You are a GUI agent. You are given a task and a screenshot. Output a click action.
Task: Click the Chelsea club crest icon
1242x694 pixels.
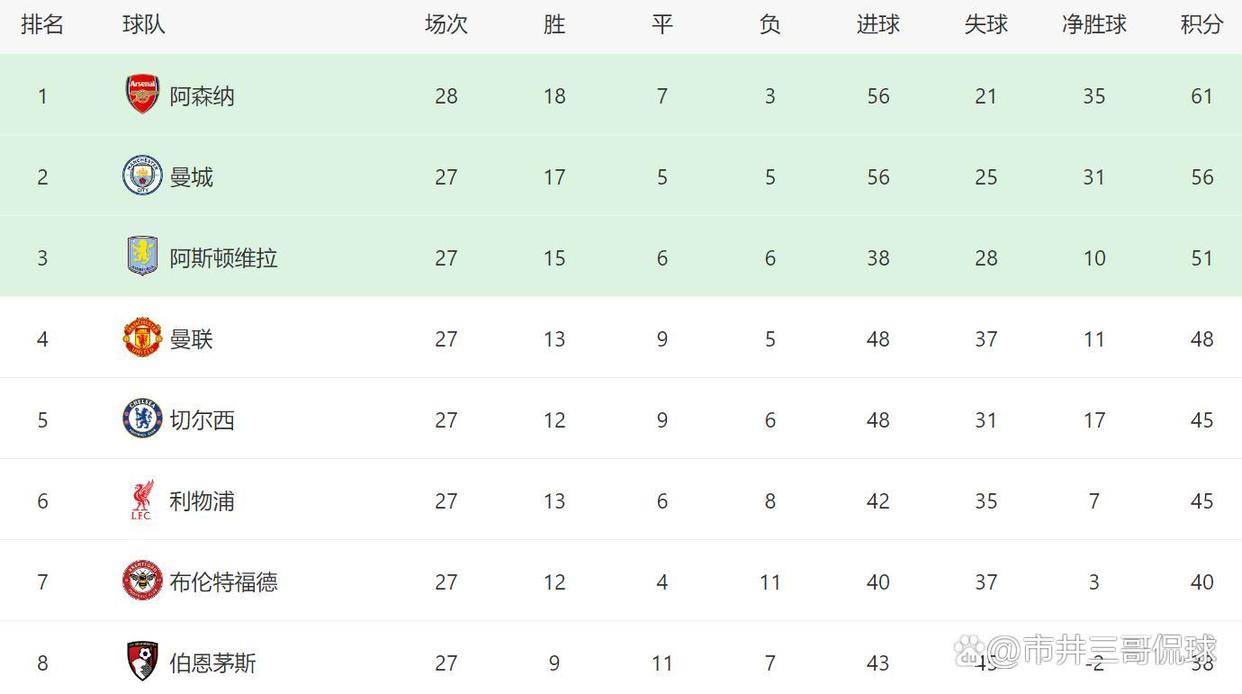pos(142,419)
